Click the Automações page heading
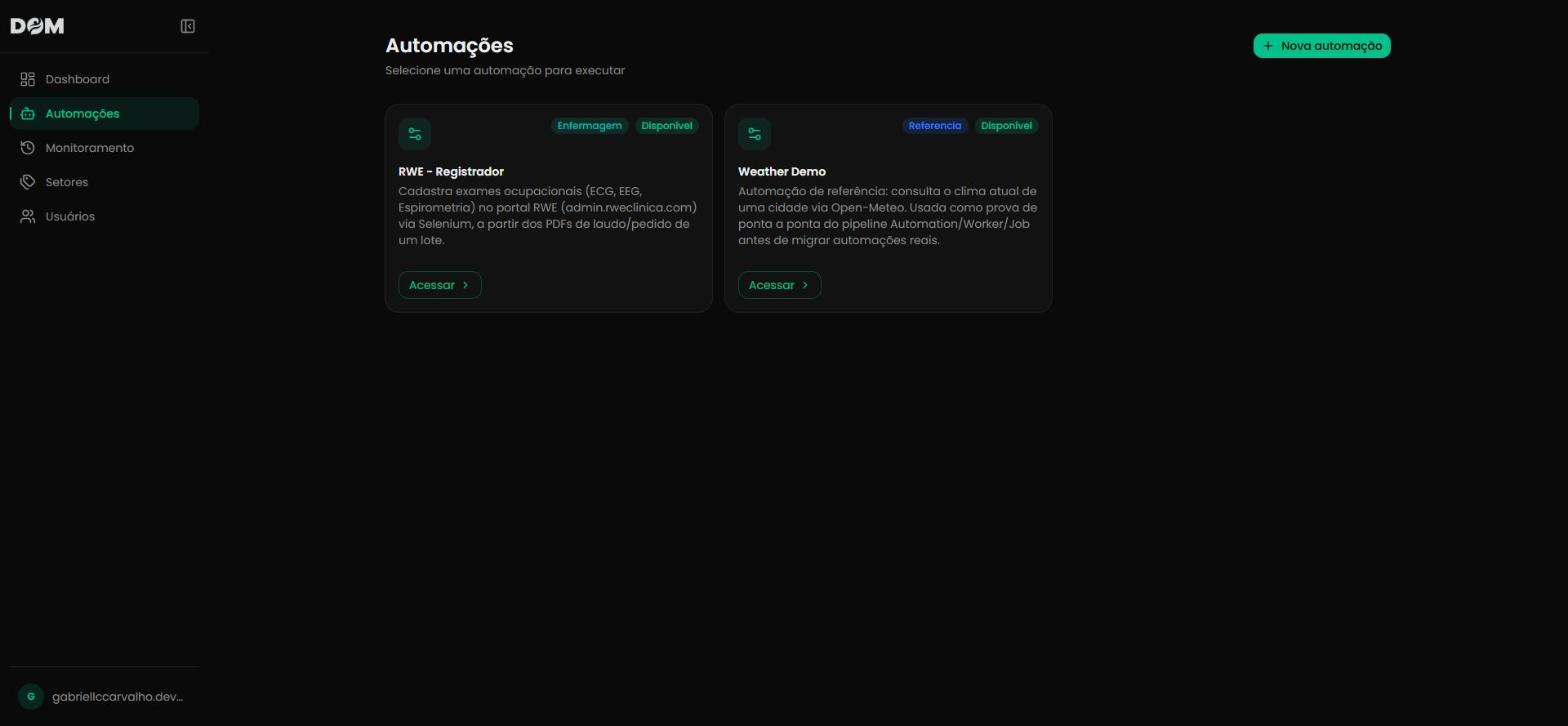 [449, 45]
